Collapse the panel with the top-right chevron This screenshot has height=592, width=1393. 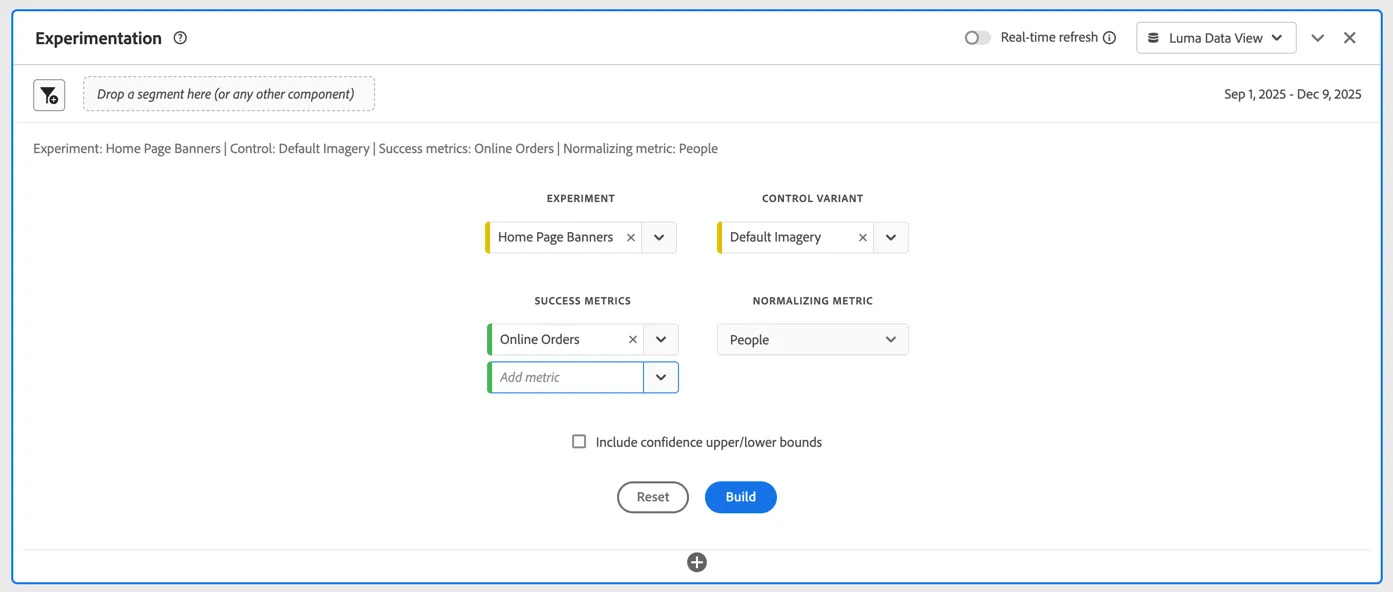1318,38
